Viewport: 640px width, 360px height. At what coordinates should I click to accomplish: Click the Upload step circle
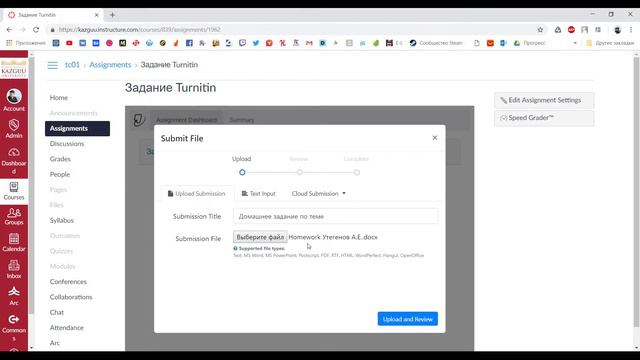pyautogui.click(x=242, y=172)
